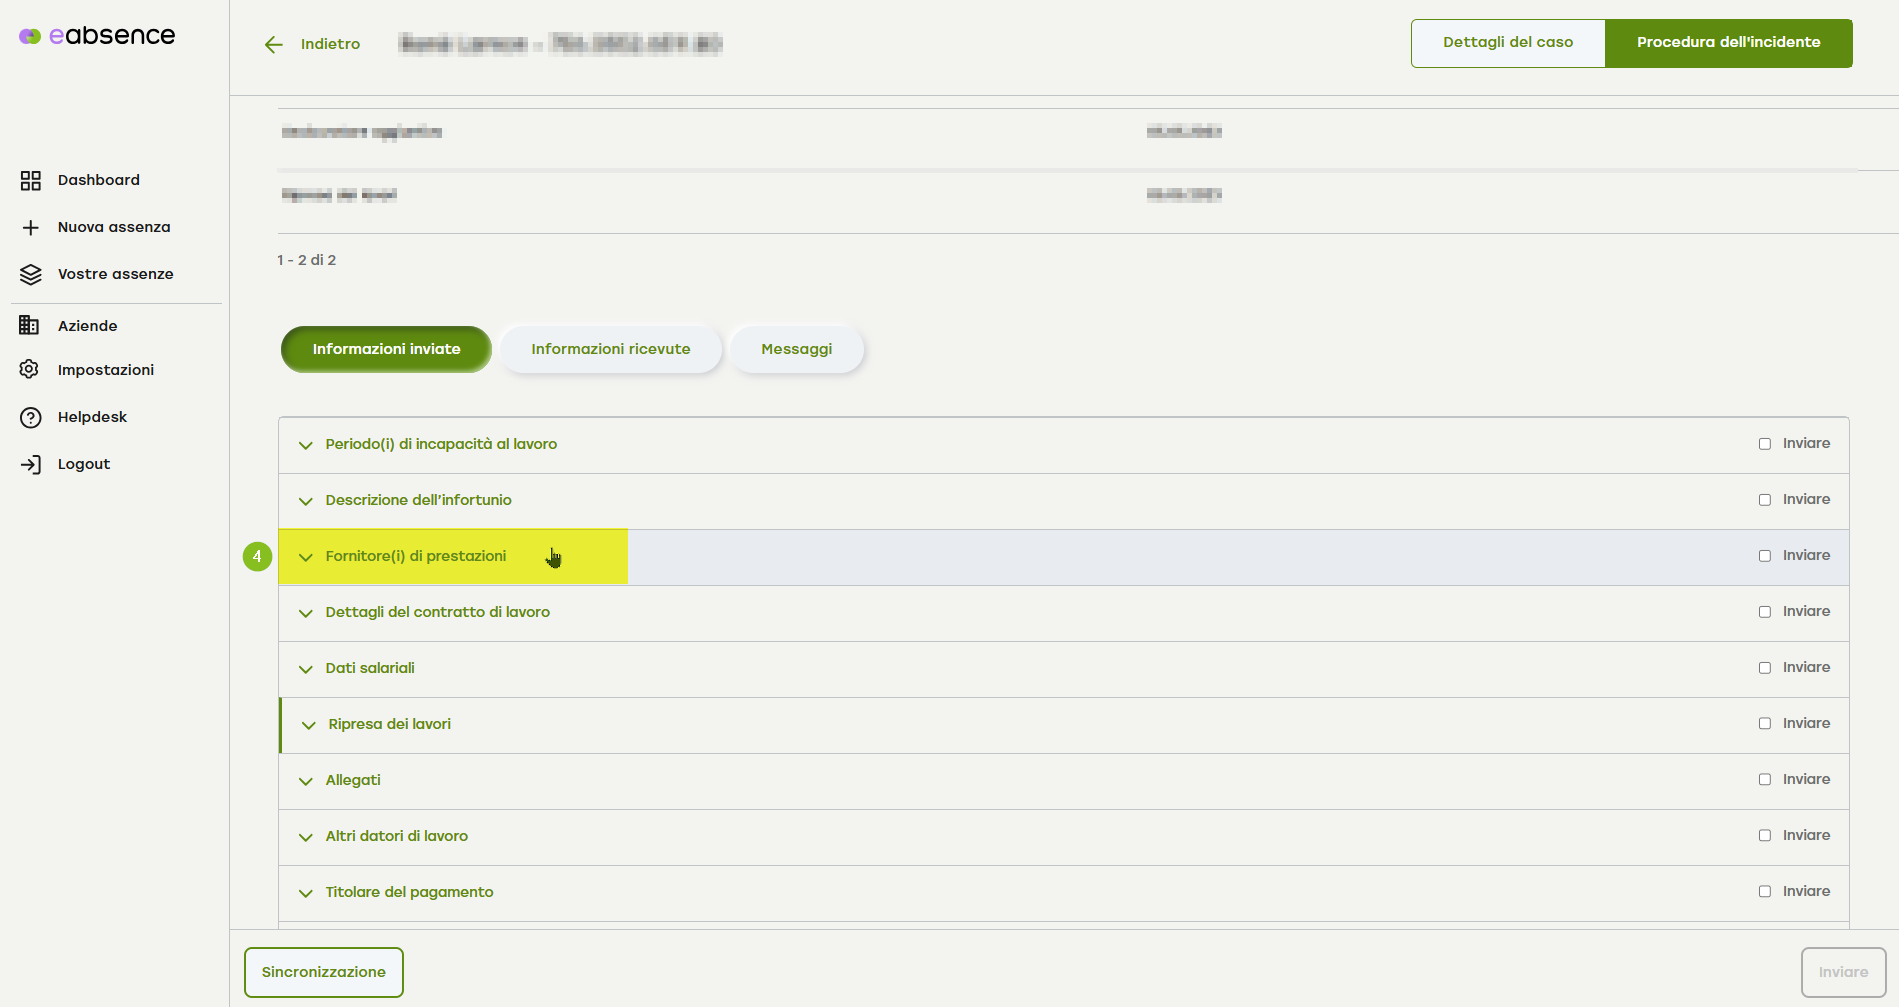Click the Dettagli del caso button

[x=1507, y=43]
